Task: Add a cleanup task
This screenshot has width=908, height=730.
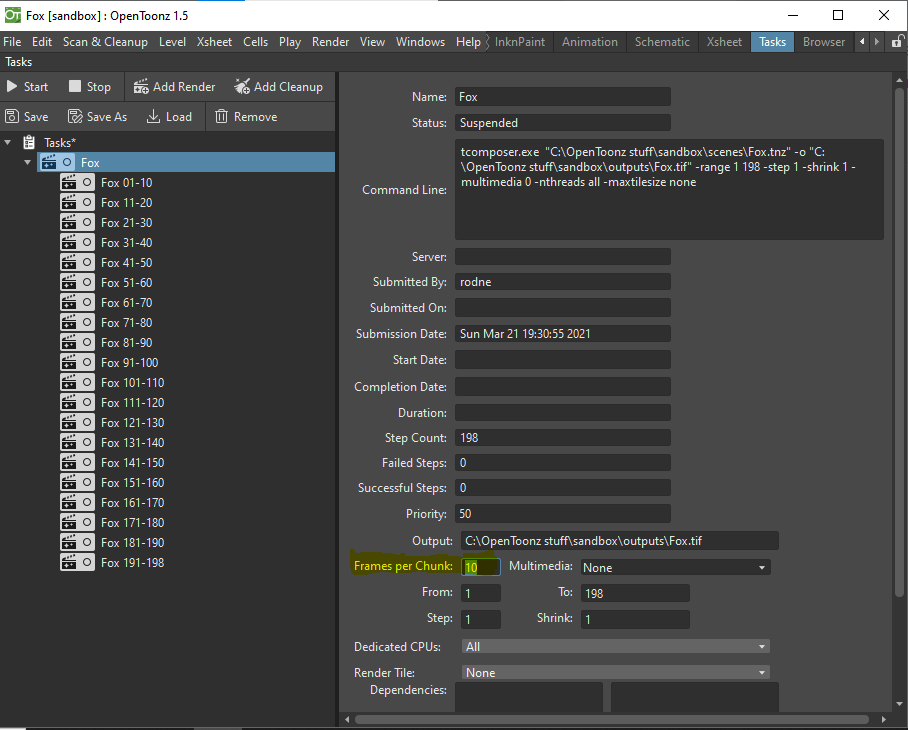Action: [x=279, y=86]
